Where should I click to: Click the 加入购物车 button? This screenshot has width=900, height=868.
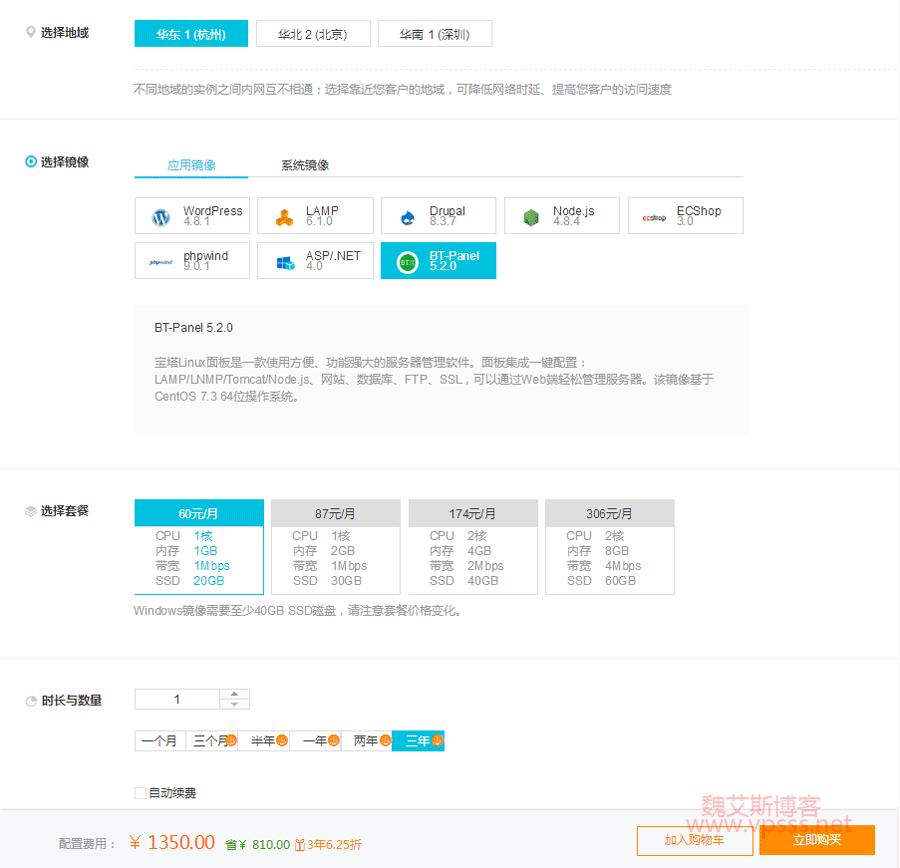(694, 840)
